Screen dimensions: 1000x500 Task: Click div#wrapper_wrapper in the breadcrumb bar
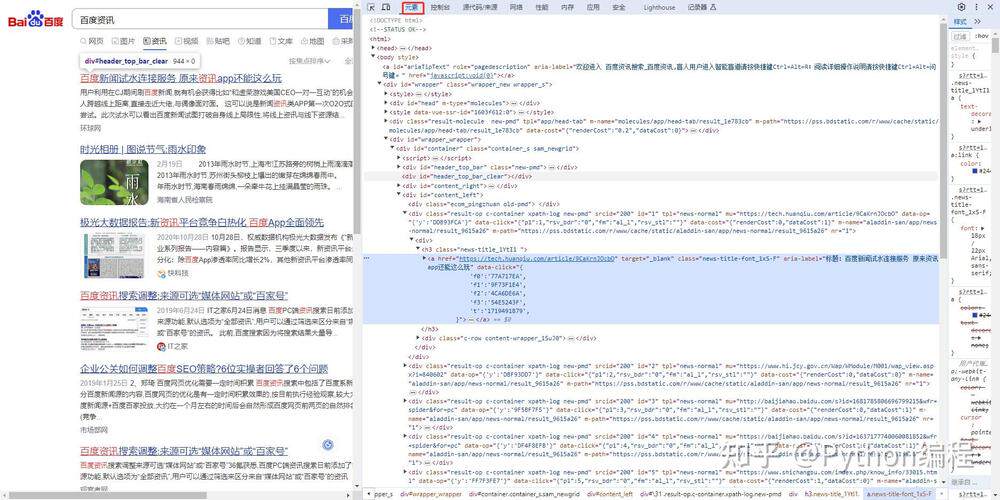(x=430, y=494)
